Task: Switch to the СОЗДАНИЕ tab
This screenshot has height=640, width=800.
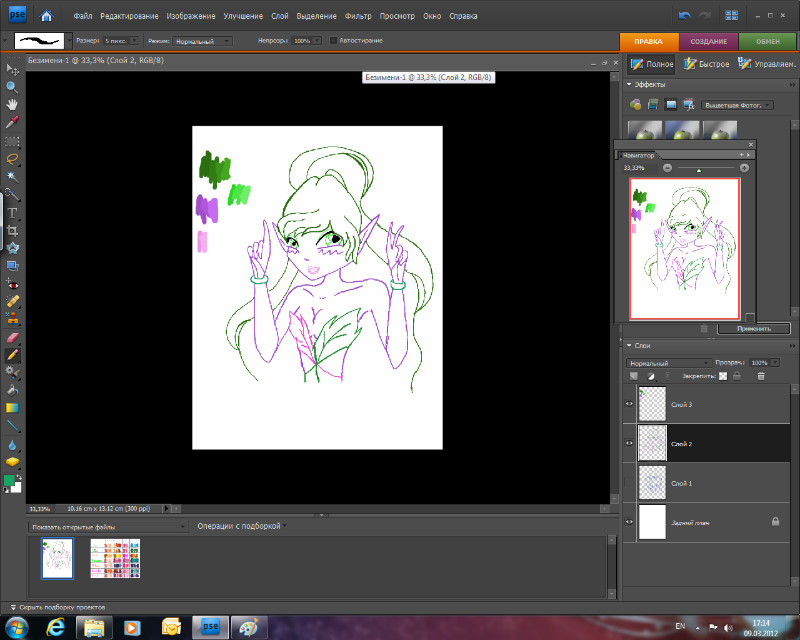Action: (708, 41)
